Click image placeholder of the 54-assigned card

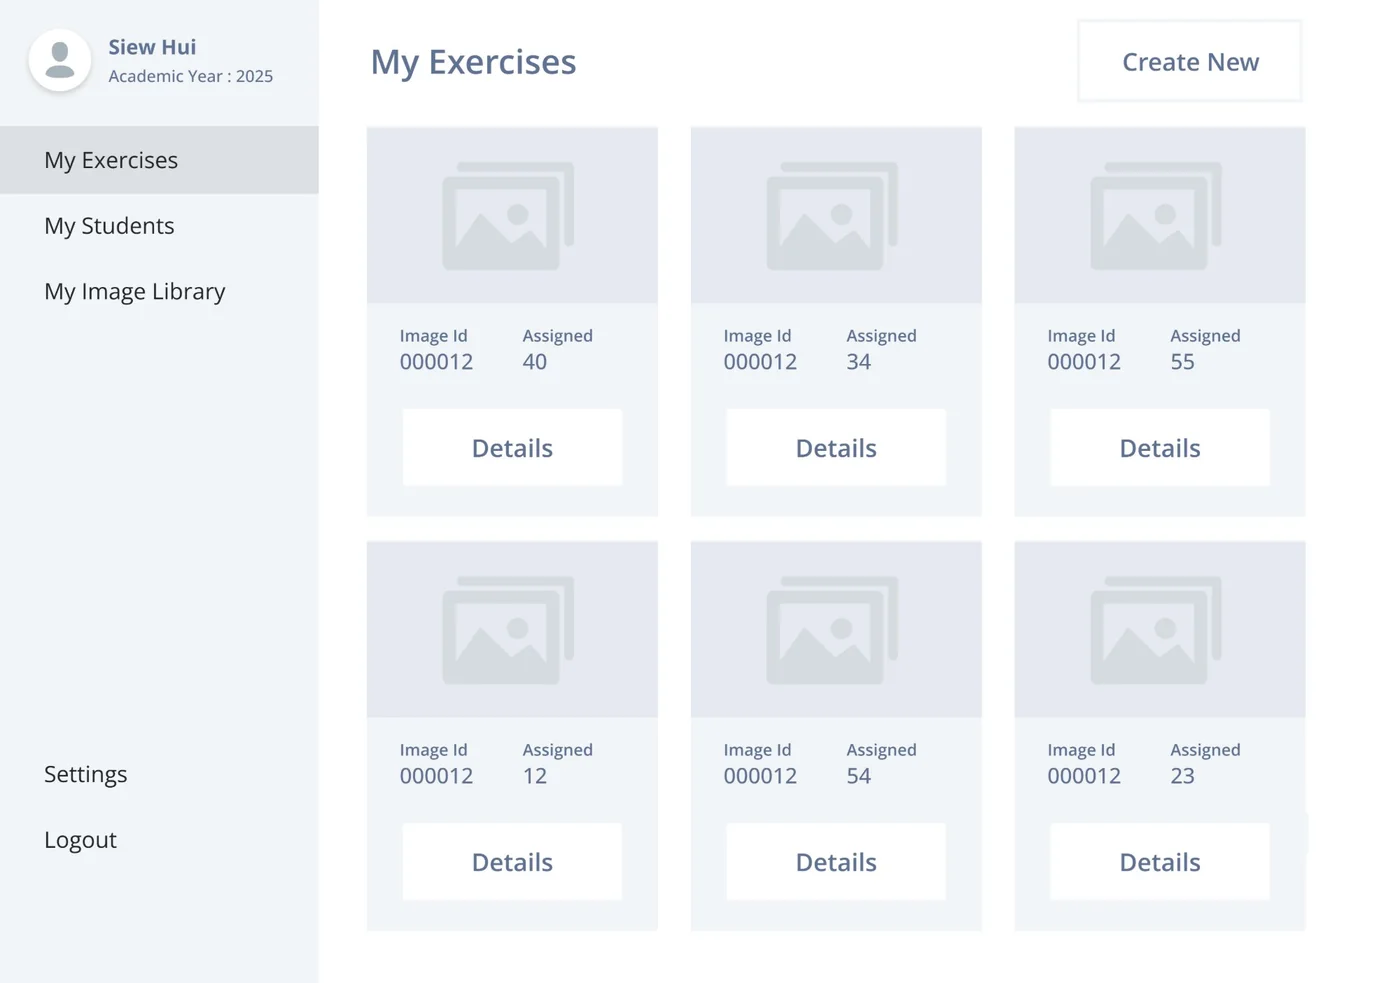836,629
